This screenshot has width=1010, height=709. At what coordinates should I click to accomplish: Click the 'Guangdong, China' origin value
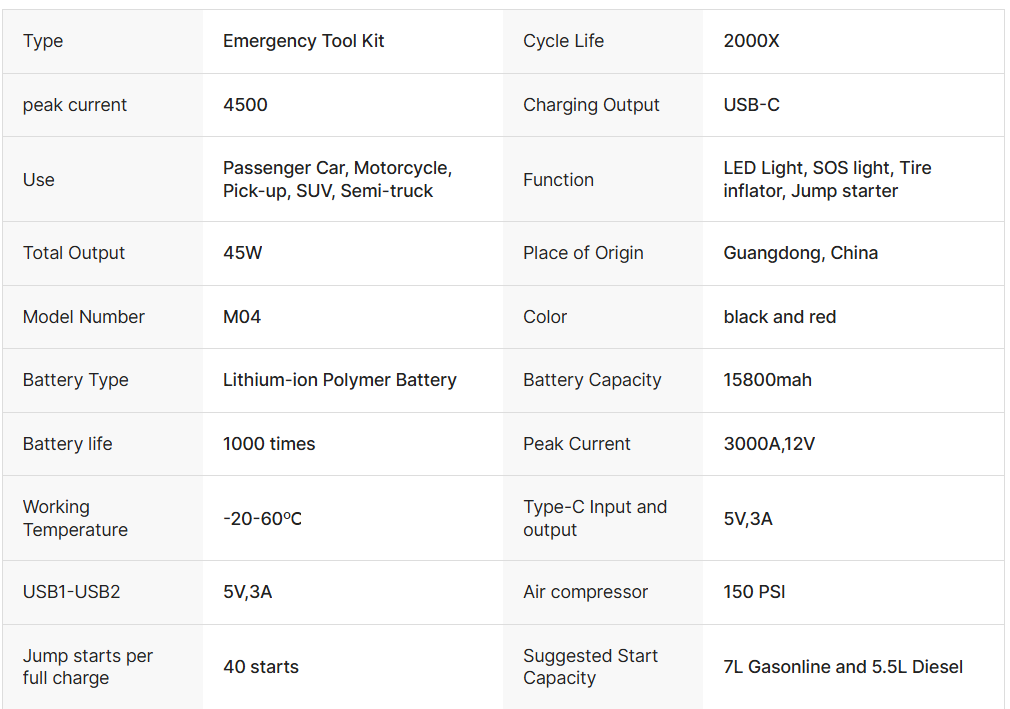[800, 253]
